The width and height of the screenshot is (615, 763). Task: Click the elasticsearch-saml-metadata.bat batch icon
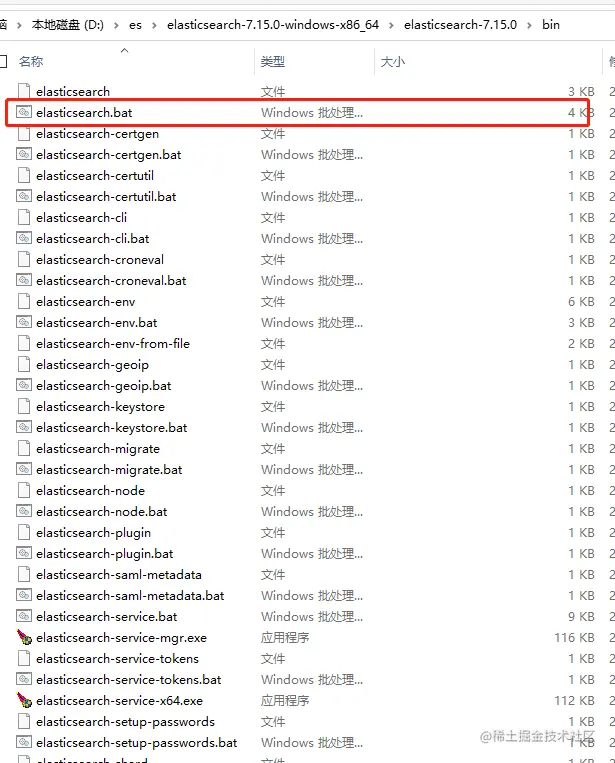[x=24, y=595]
